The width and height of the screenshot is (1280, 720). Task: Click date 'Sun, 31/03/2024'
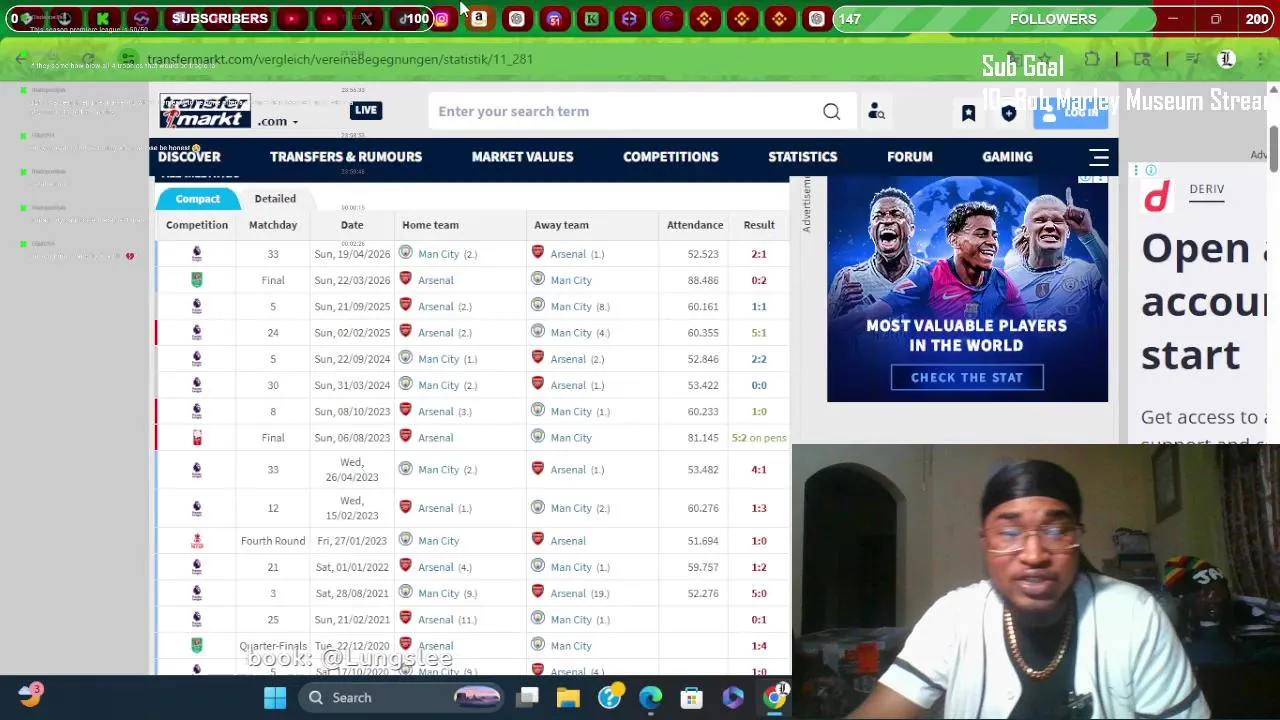tap(352, 385)
